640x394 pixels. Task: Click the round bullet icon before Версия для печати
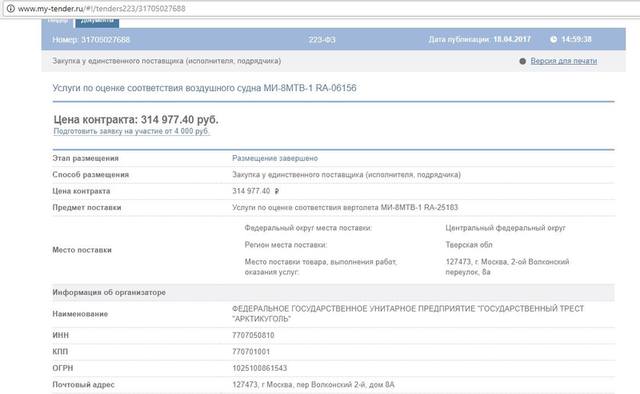[522, 61]
